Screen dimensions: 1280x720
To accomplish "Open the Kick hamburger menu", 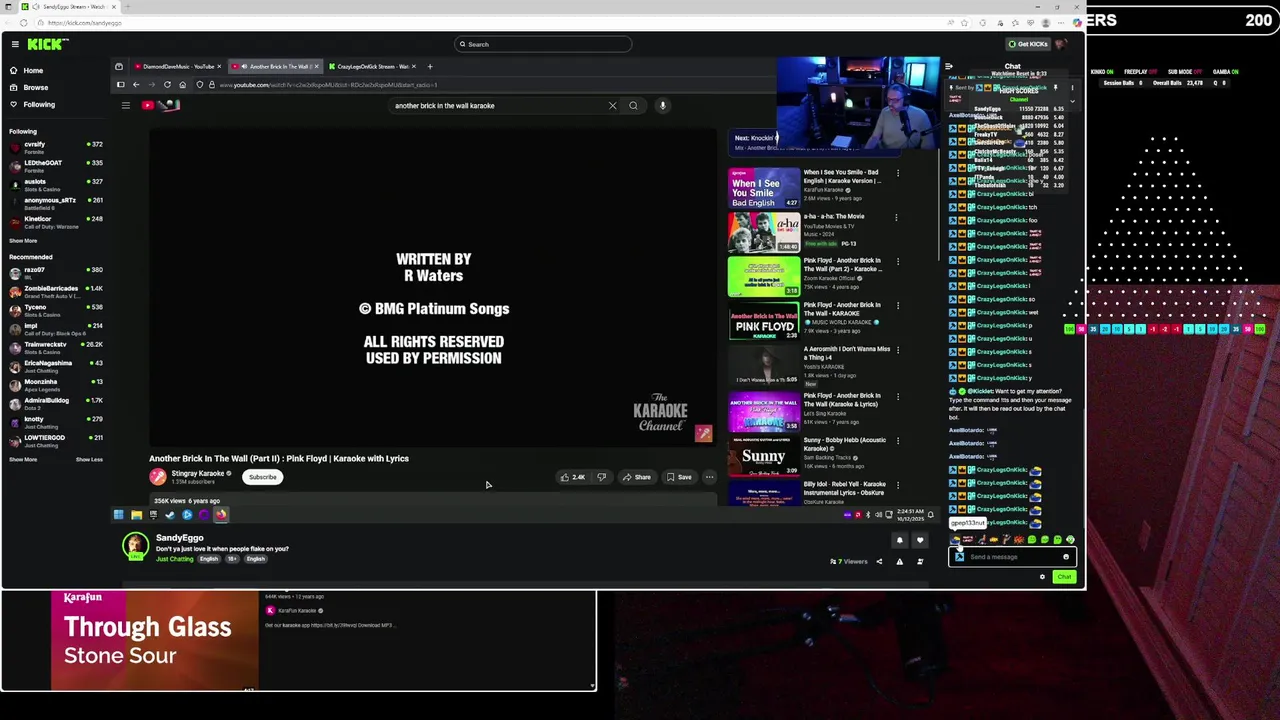I will tap(15, 44).
